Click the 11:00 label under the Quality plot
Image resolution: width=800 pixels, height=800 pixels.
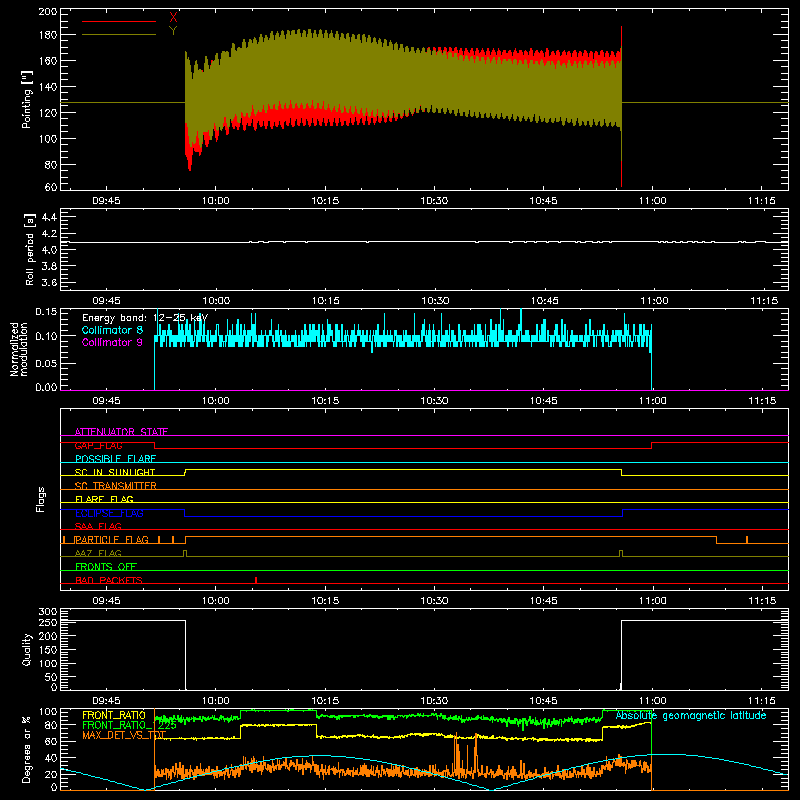[653, 701]
